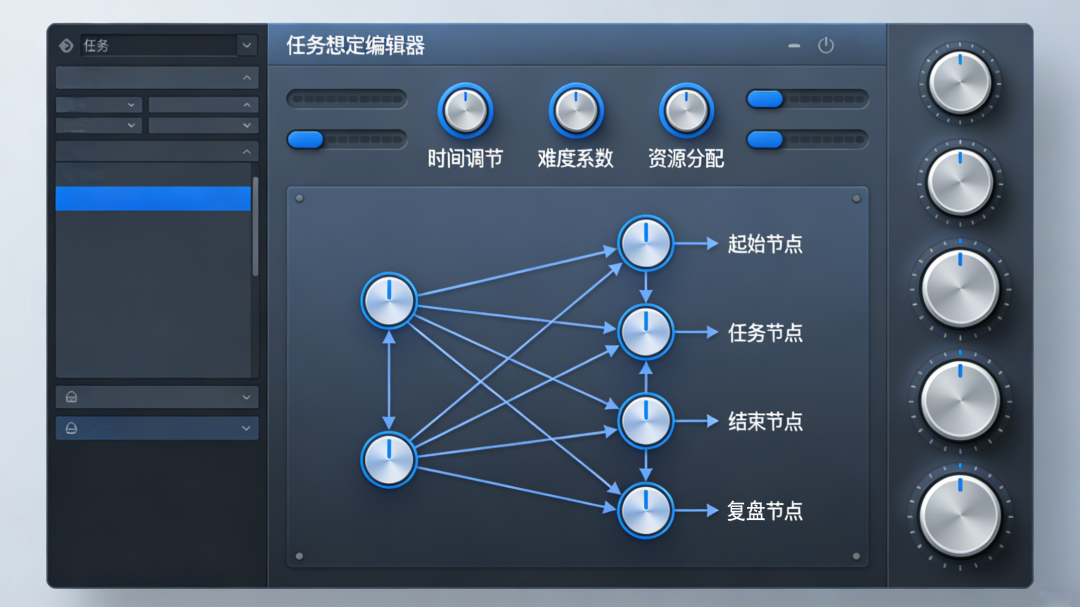Click the 复盘节点 label
1080x607 pixels.
(x=765, y=511)
